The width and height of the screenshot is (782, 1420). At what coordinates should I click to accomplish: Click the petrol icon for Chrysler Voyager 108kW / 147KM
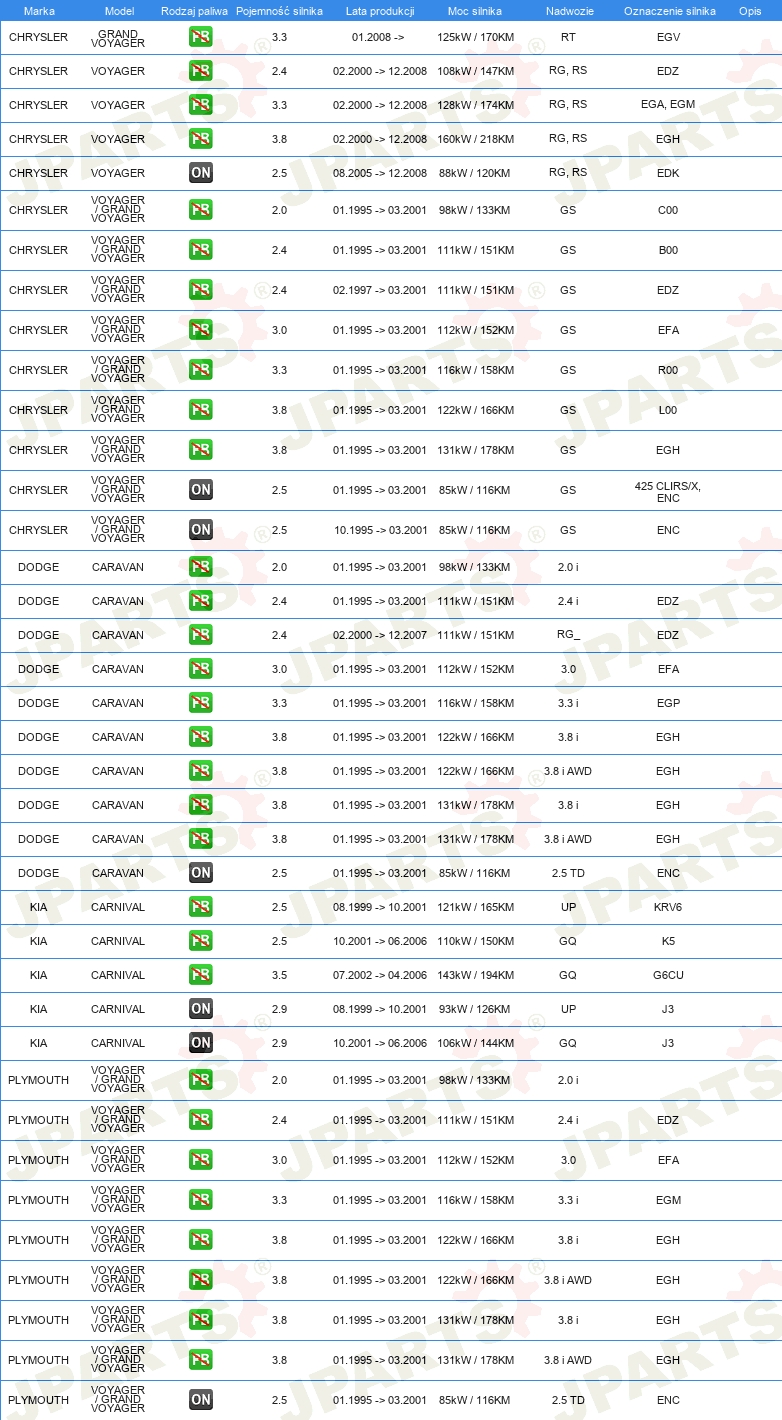pyautogui.click(x=201, y=71)
